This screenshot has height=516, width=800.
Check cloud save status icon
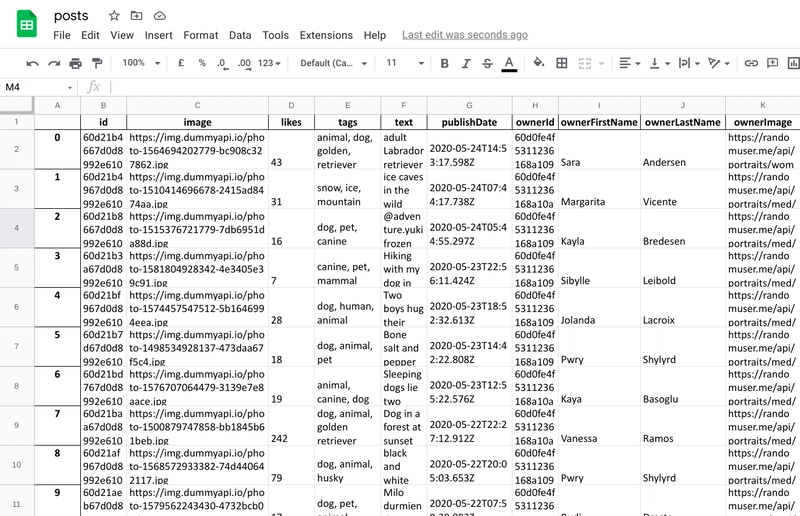click(x=160, y=16)
